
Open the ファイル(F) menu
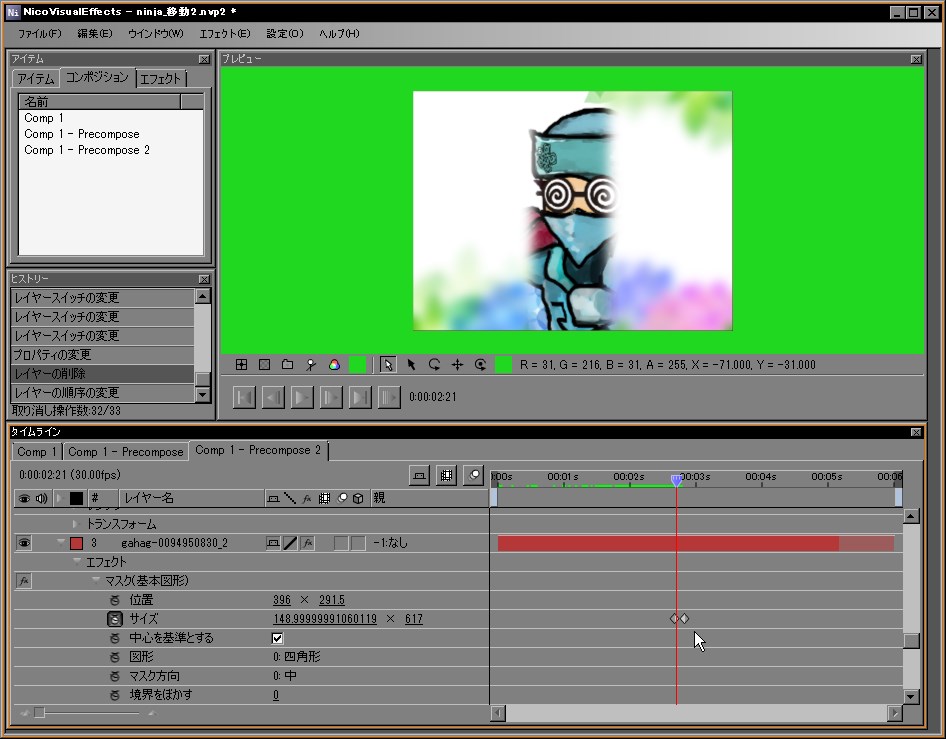point(40,34)
